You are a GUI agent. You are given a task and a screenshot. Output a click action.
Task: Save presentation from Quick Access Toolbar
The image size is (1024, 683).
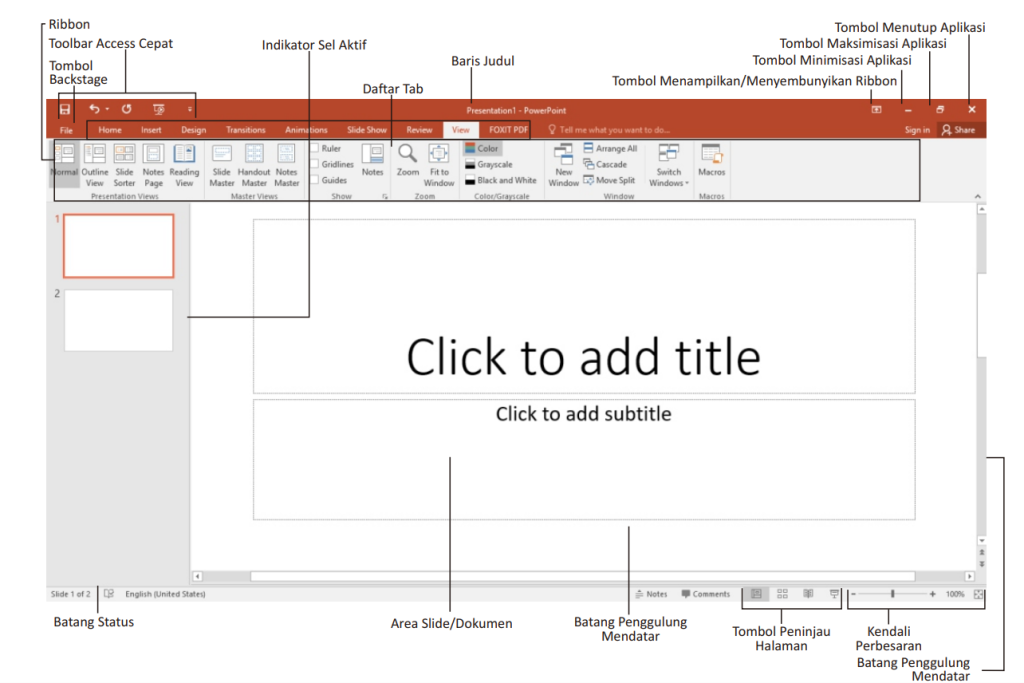(x=65, y=109)
